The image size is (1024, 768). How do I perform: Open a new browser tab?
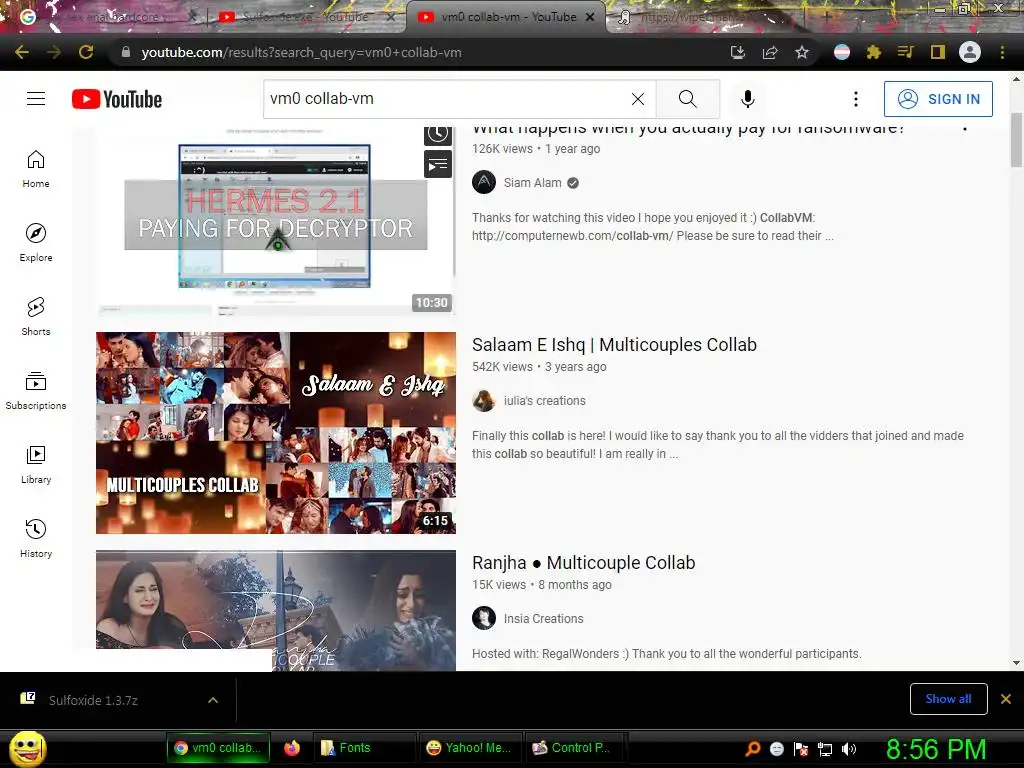[x=826, y=17]
